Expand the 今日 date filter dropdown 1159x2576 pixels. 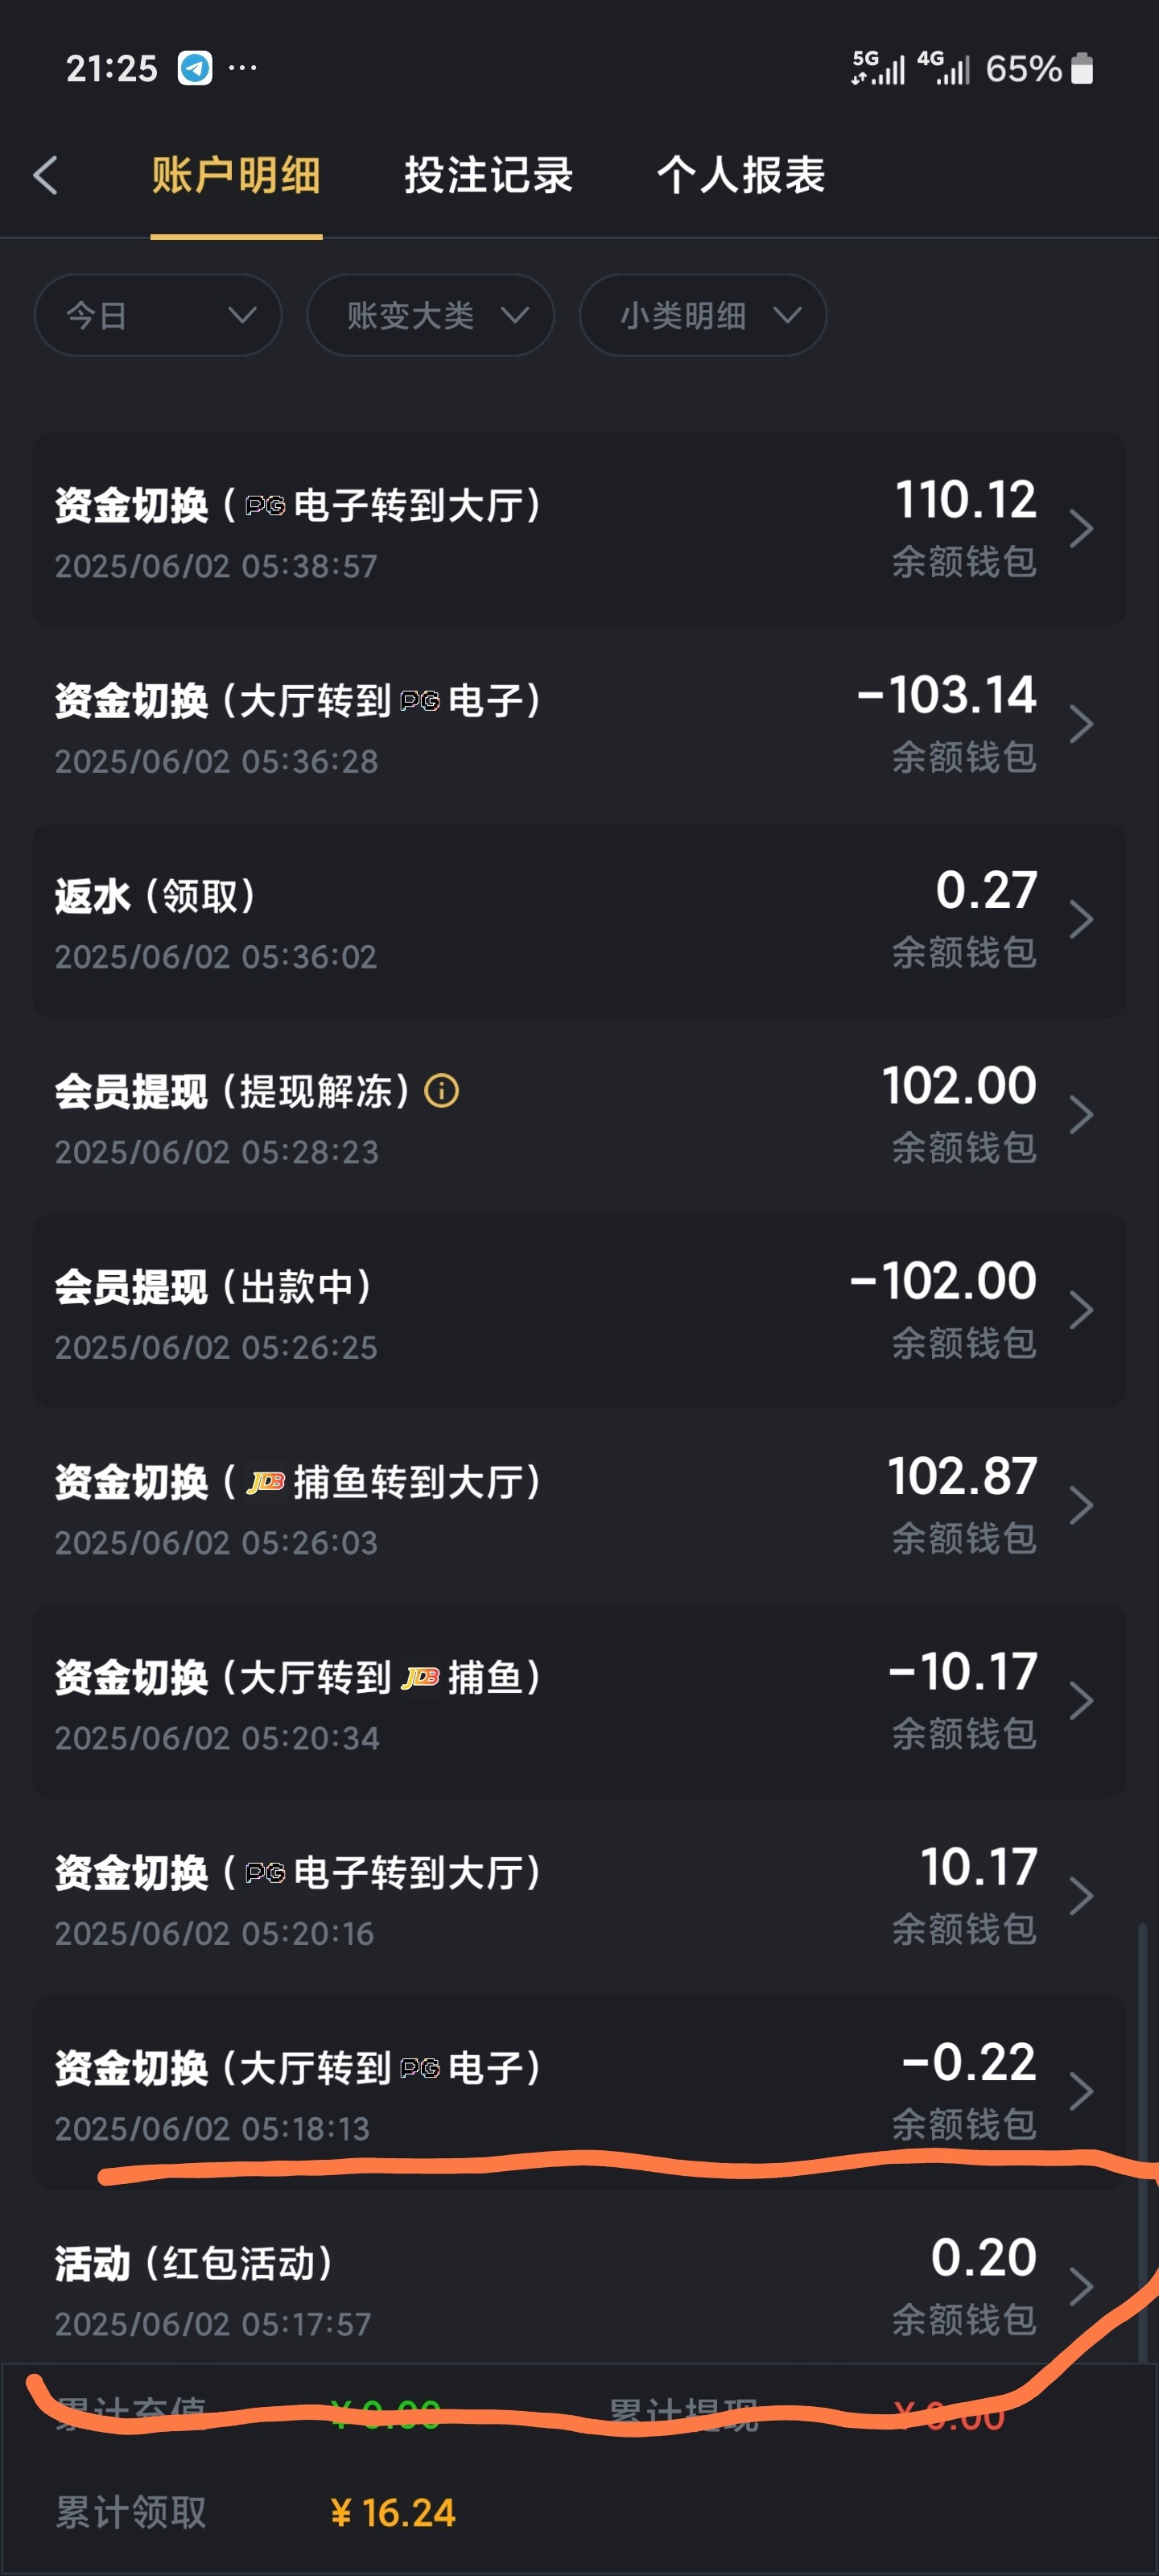point(158,315)
